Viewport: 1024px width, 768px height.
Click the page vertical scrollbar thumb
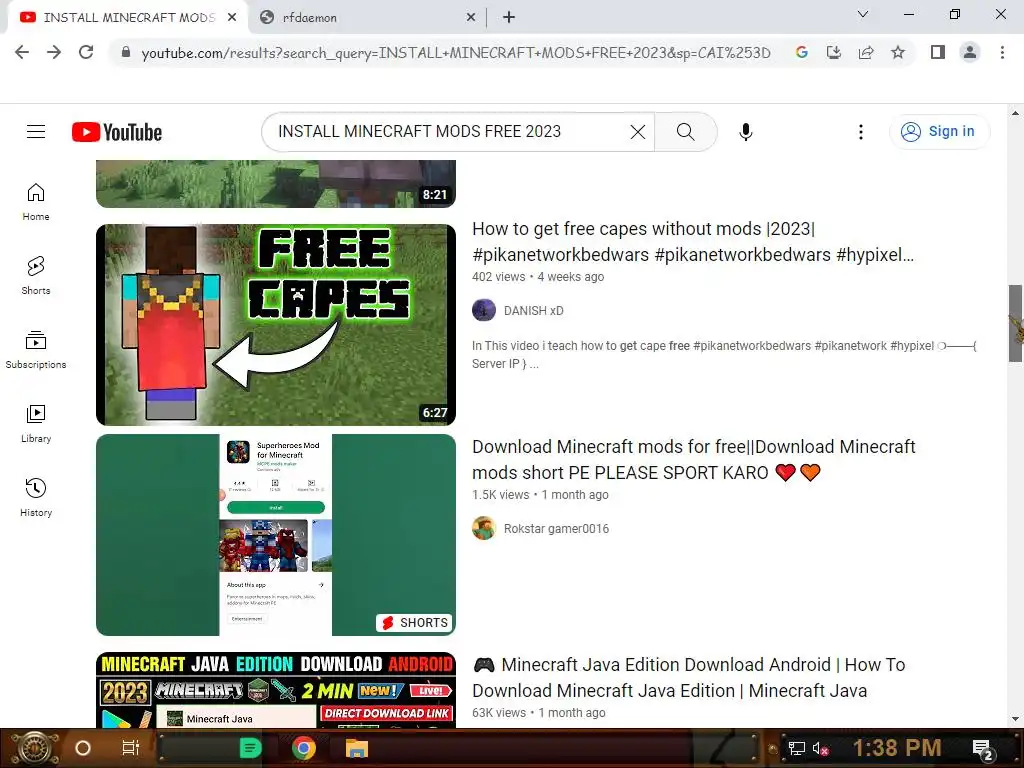[1016, 323]
